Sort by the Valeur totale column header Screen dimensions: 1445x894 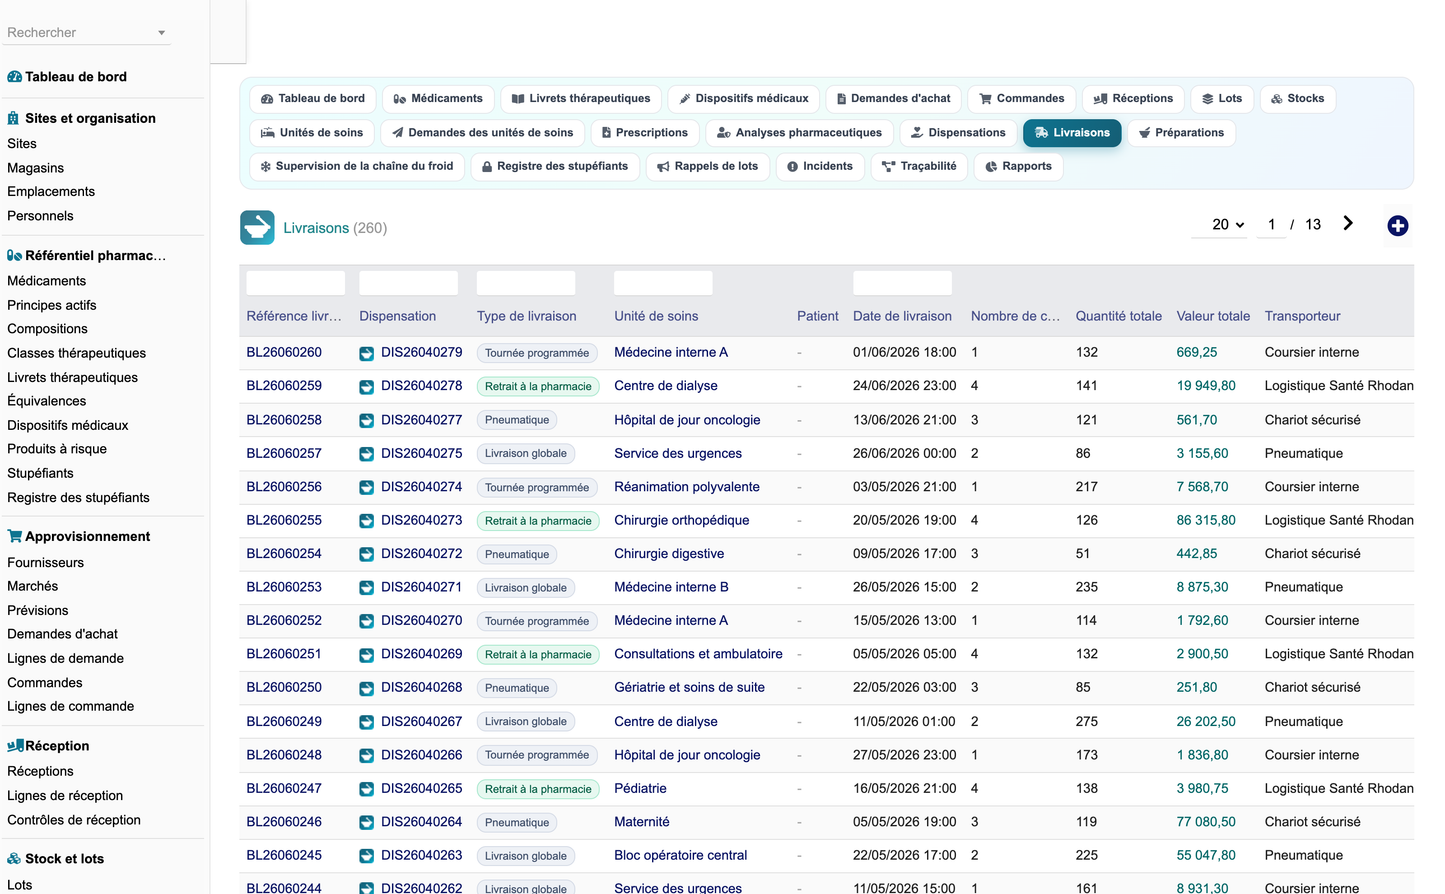(x=1213, y=316)
